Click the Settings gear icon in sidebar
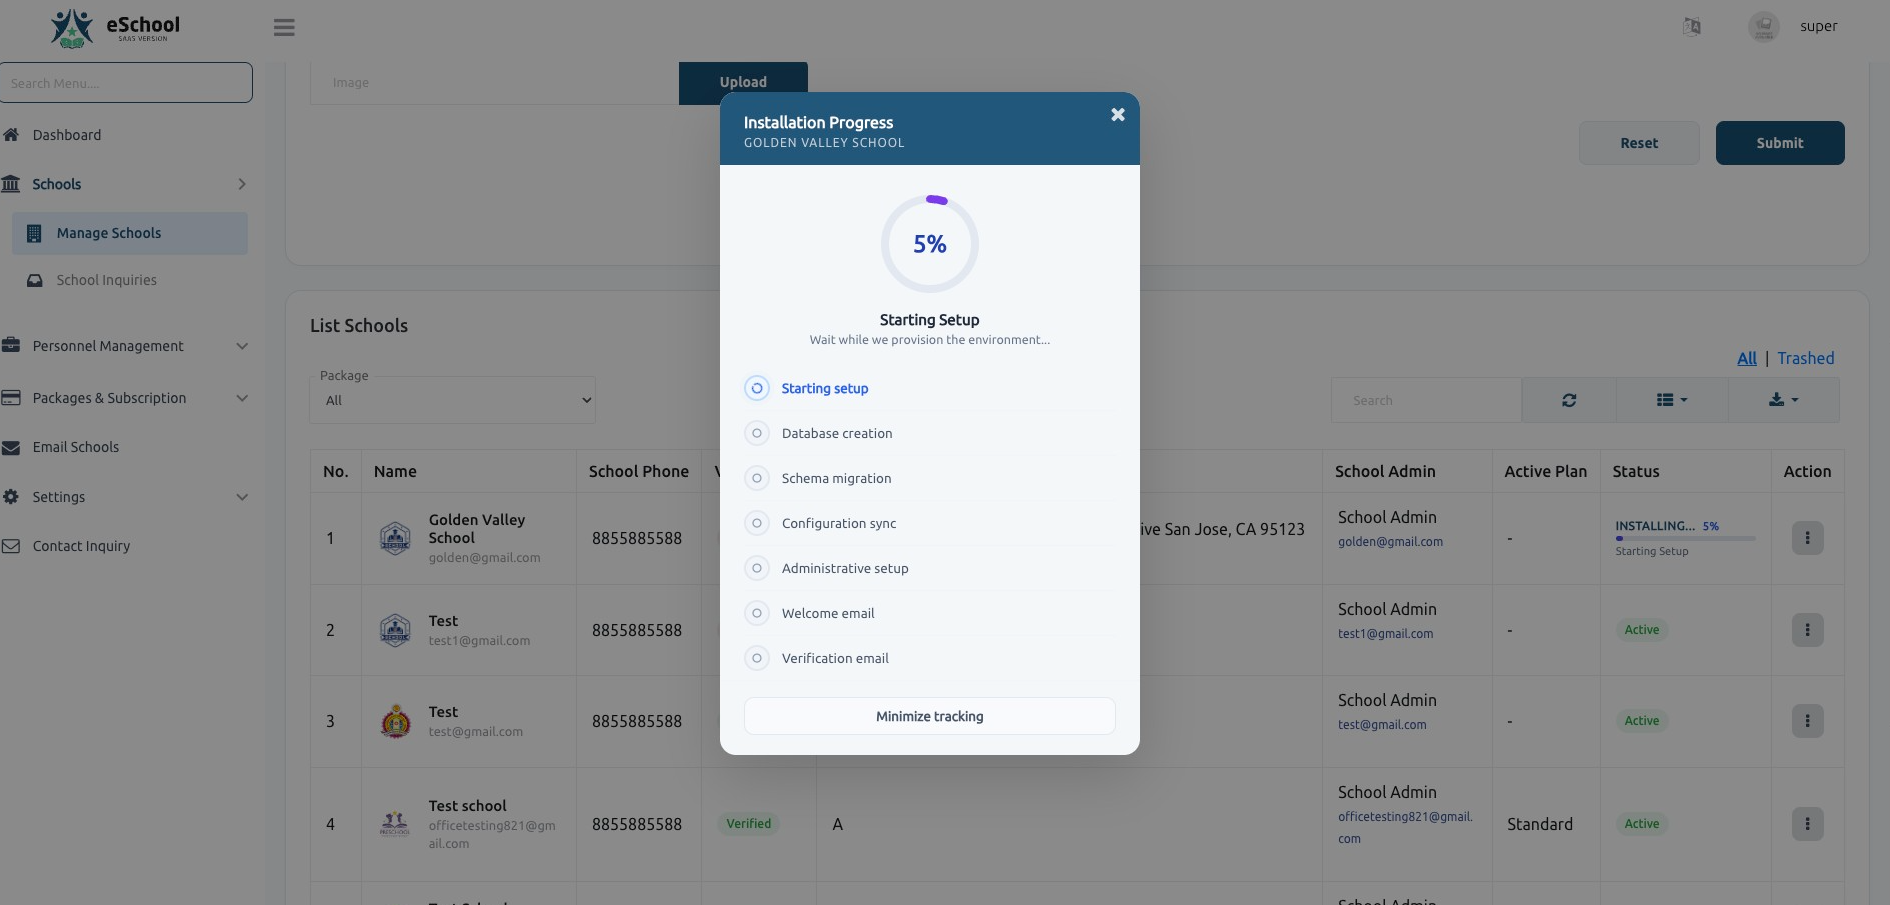 tap(11, 497)
